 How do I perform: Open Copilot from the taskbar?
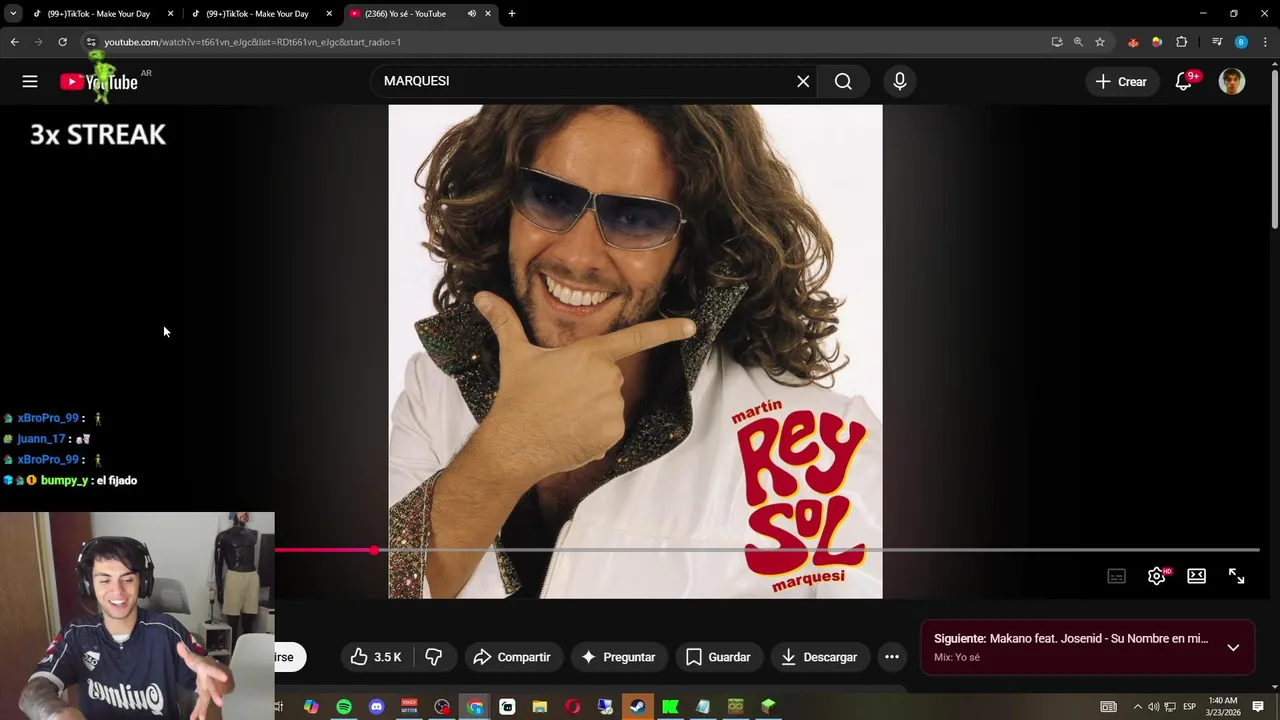(x=311, y=707)
